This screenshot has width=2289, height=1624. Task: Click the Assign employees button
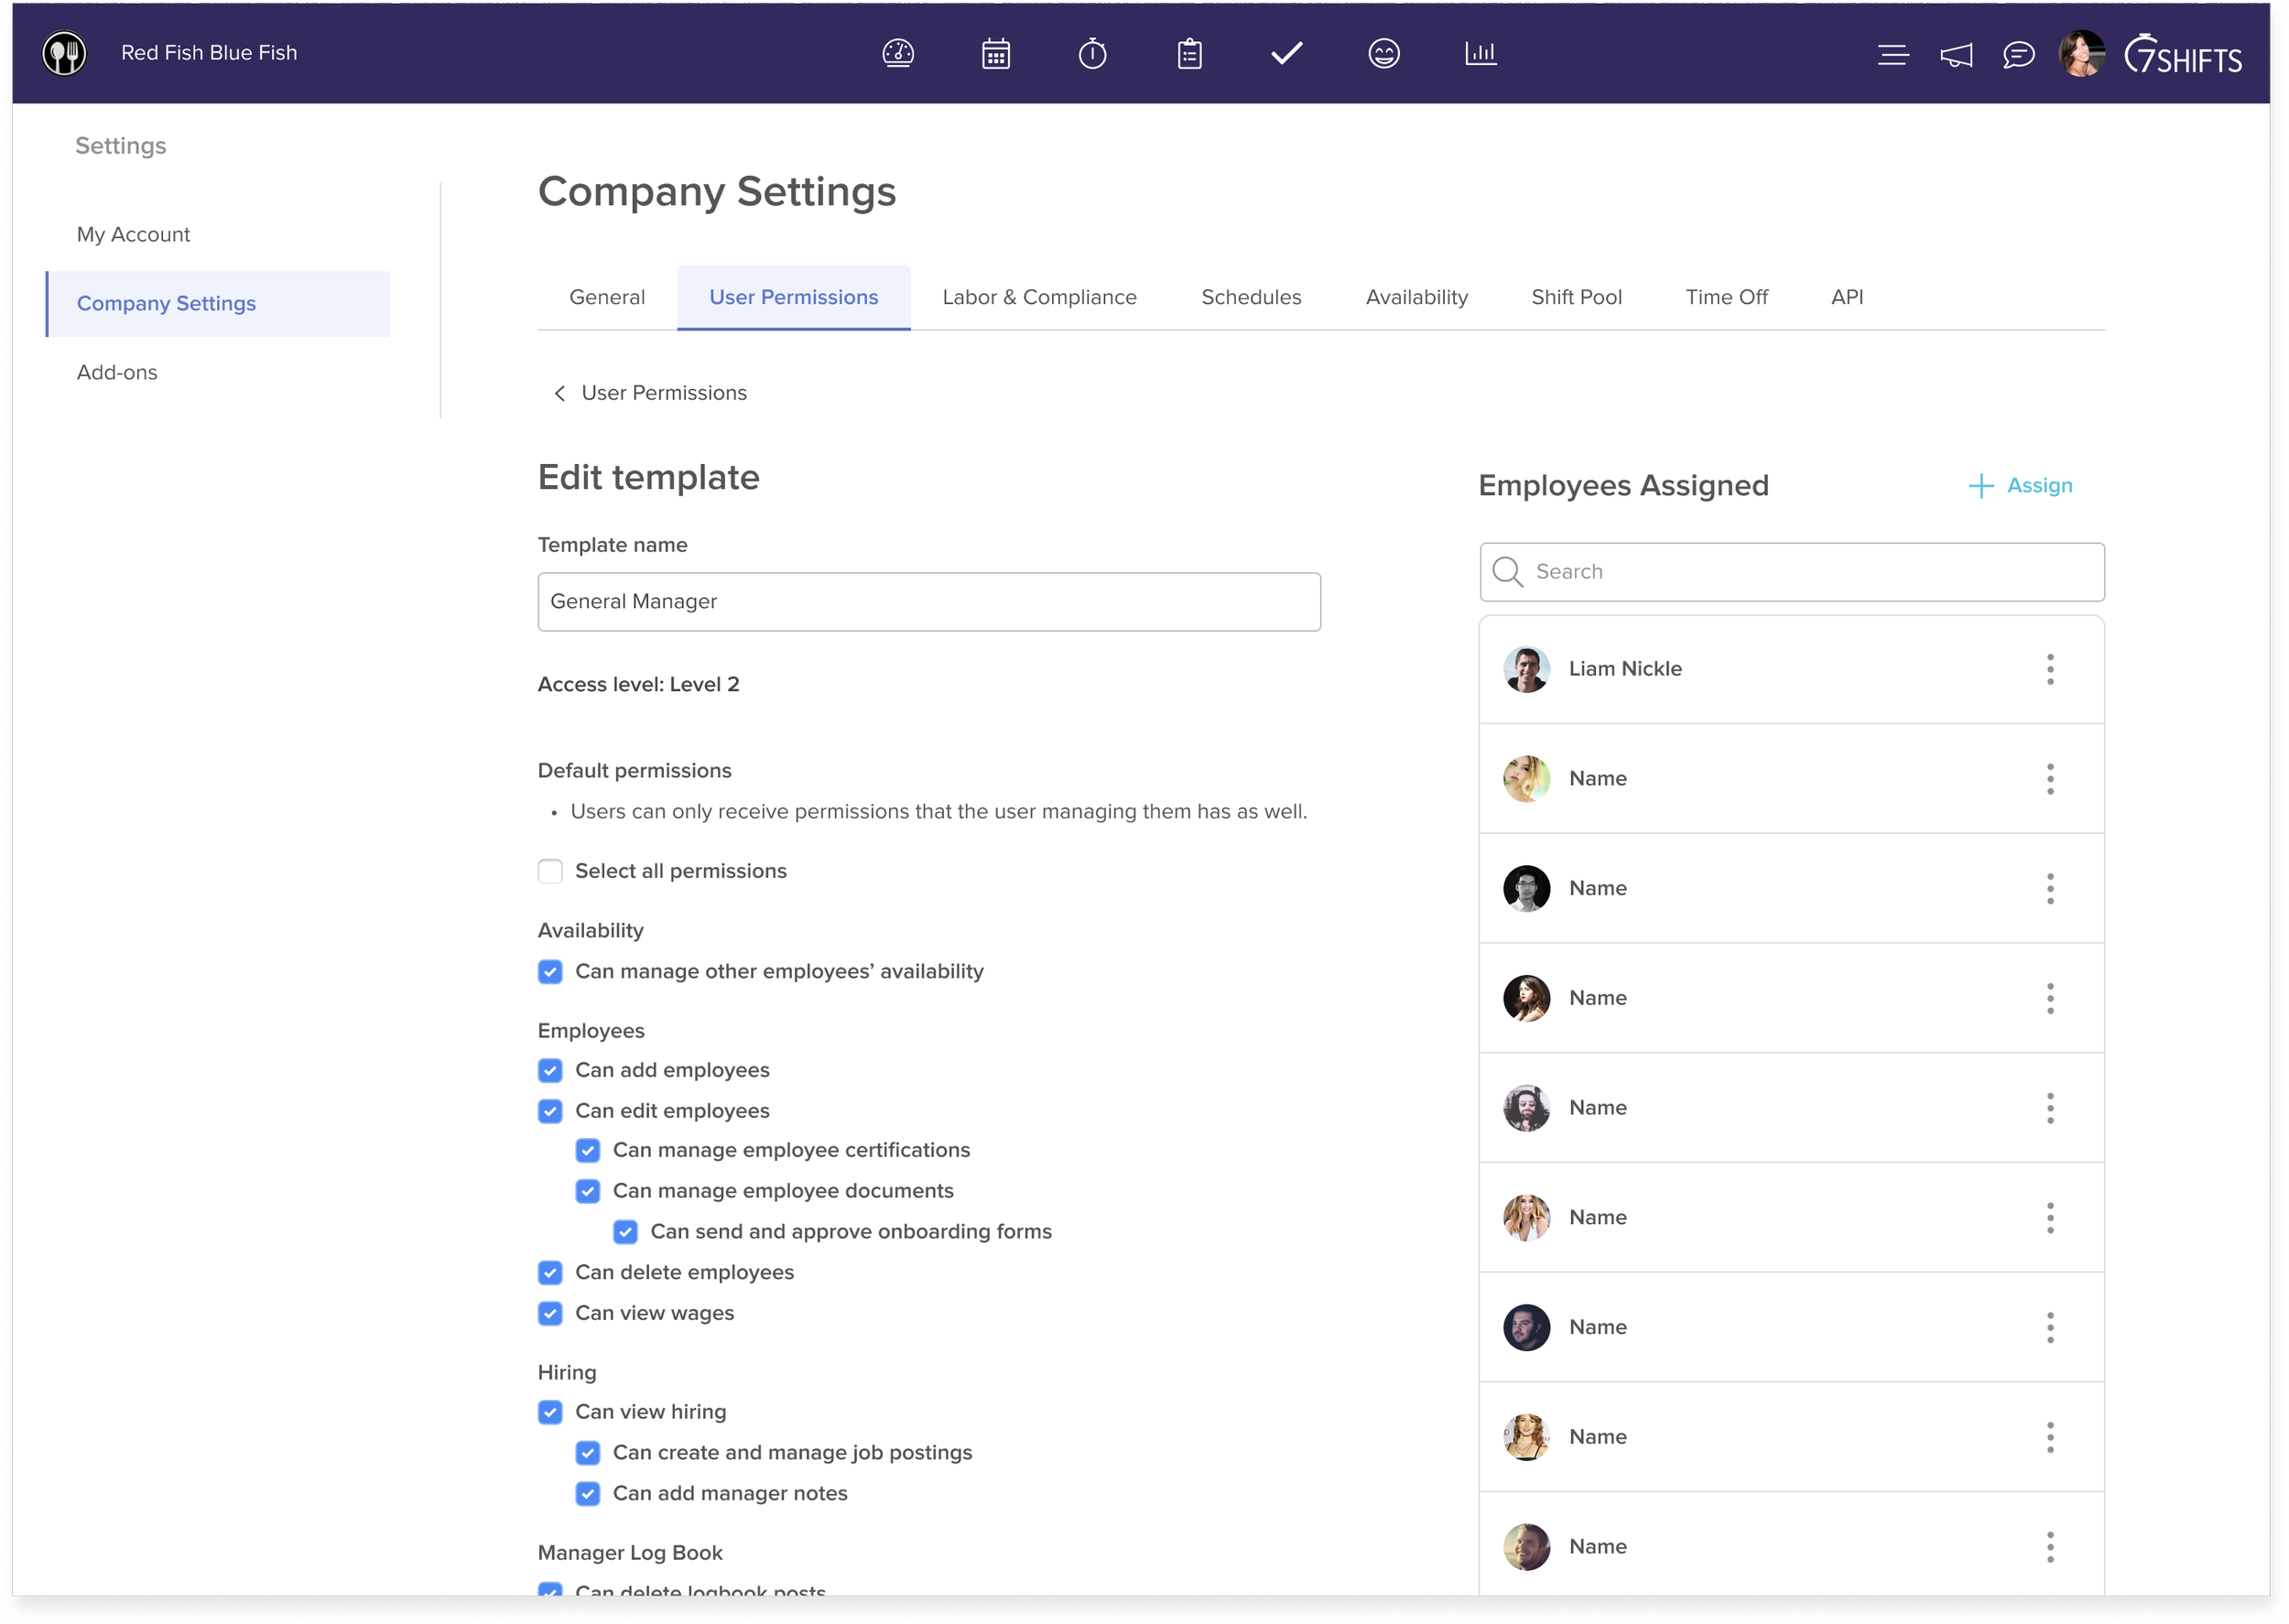coord(2021,486)
